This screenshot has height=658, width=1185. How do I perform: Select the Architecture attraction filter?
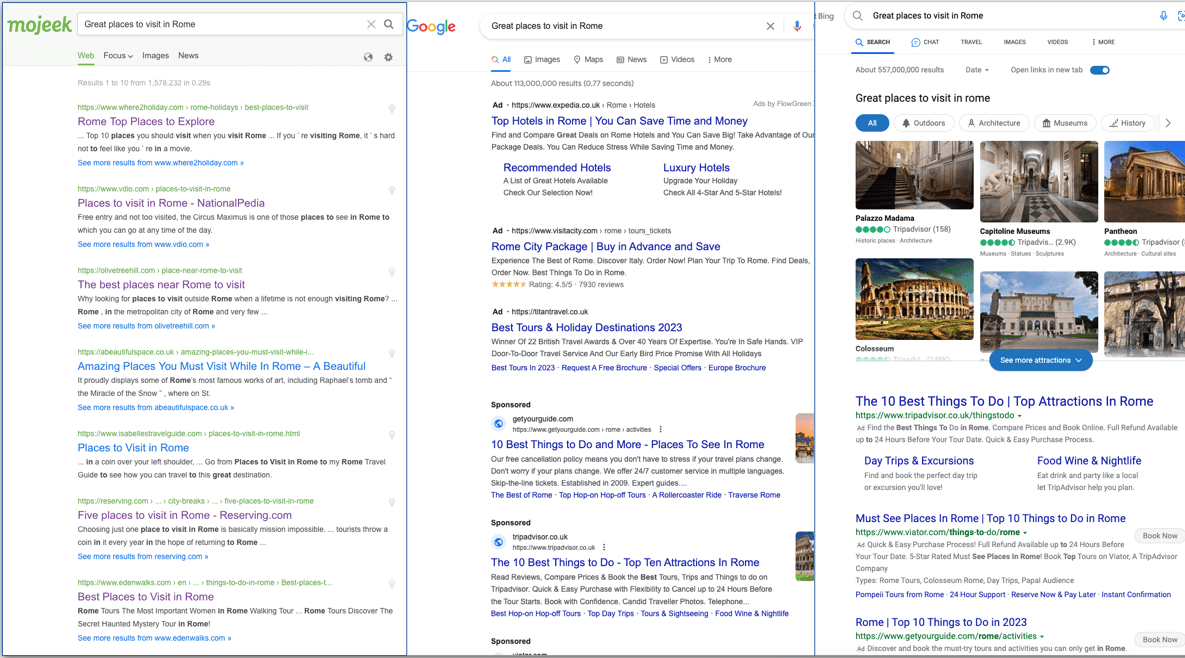993,123
